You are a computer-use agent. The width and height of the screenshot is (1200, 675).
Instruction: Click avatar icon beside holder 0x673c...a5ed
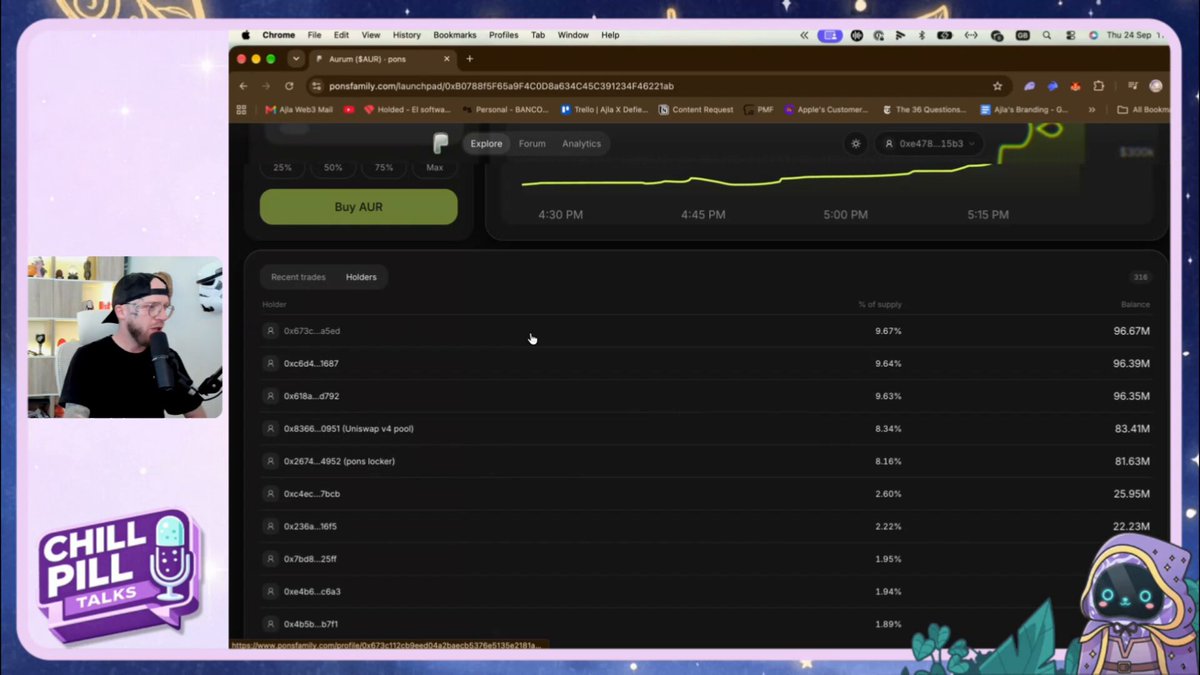coord(270,331)
